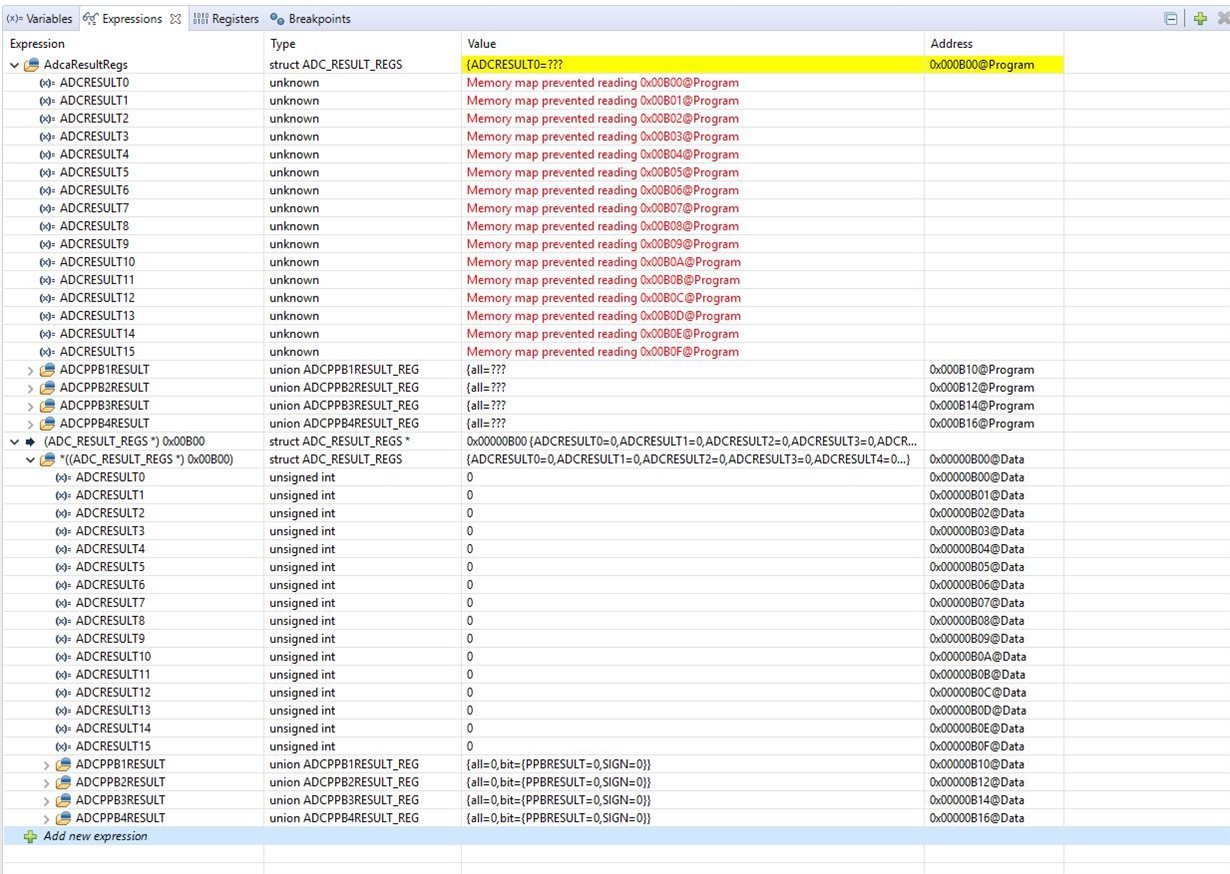The height and width of the screenshot is (874, 1230).
Task: Click unsigned int type of ADCRESULT6 at 0x00000B06@Data
Action: 302,585
